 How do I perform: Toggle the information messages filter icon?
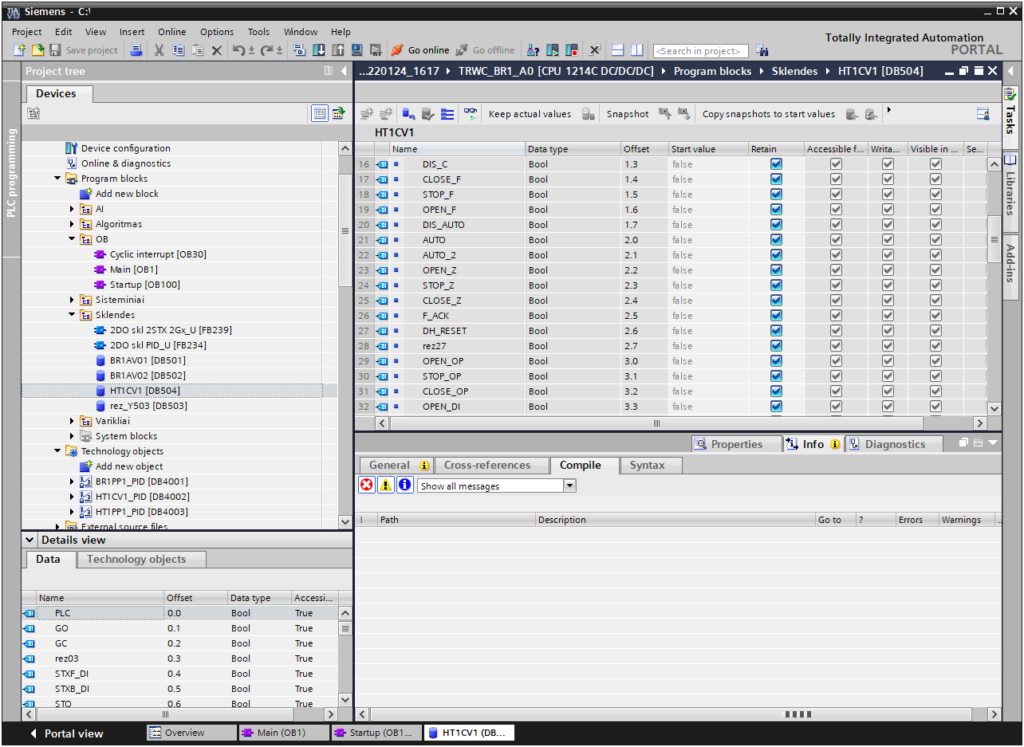405,485
